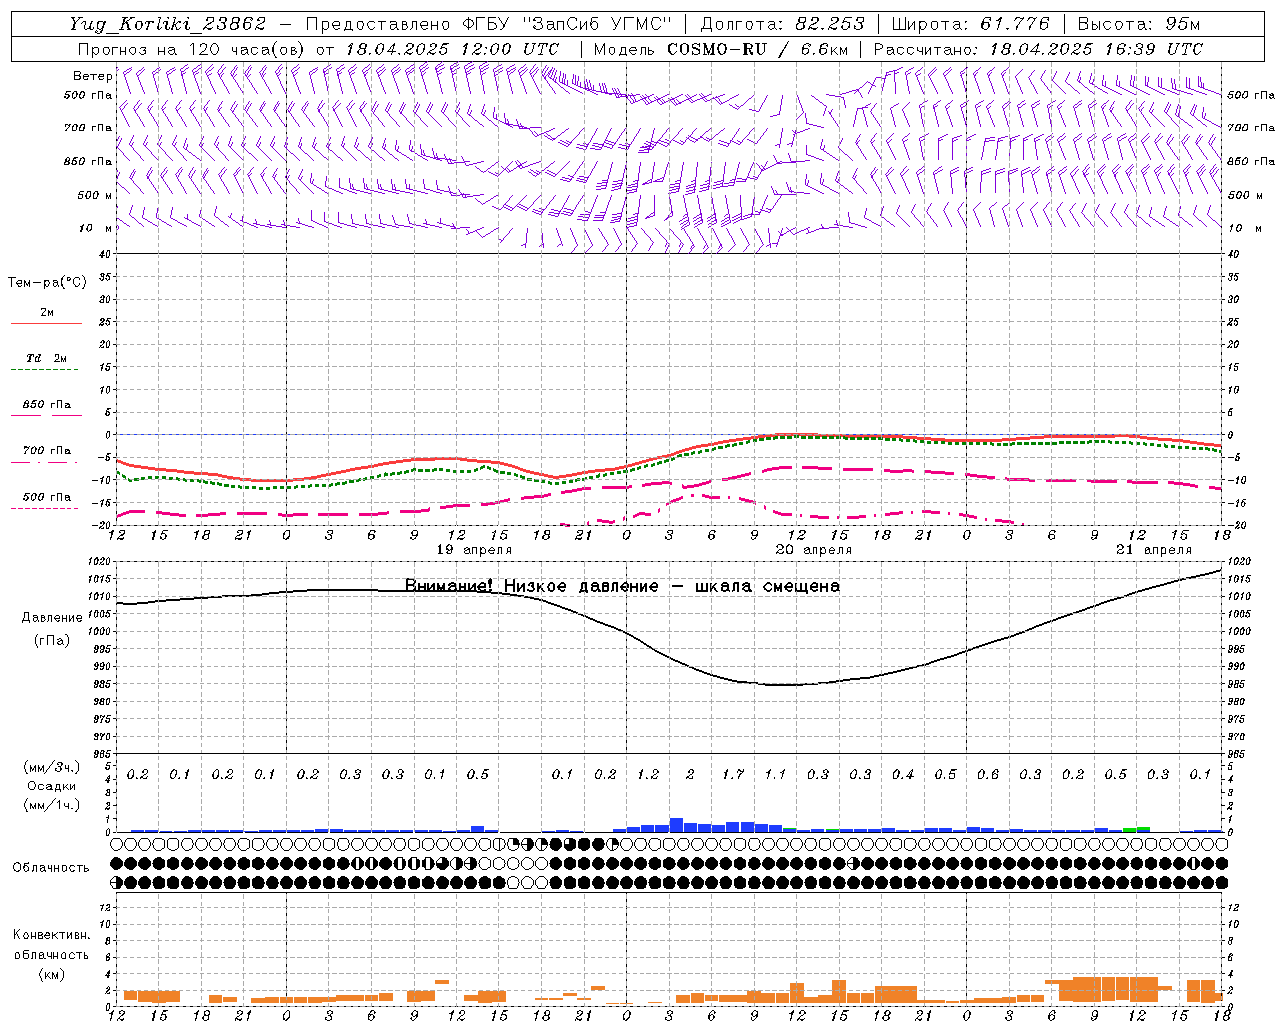1280x1024 pixels.
Task: Select the model label COSMO-RU / 6.6км
Action: point(721,49)
